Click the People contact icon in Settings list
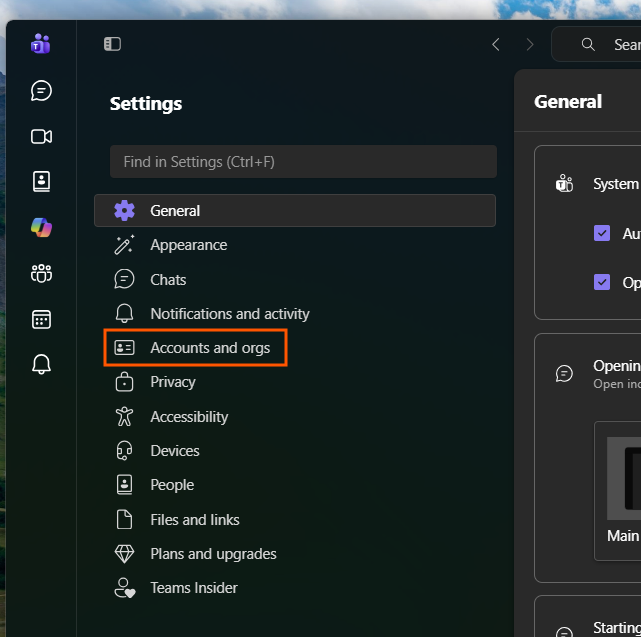 124,484
